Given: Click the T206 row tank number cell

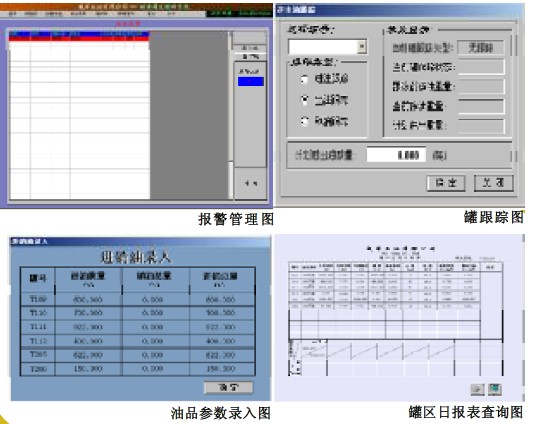Looking at the screenshot, I should pyautogui.click(x=38, y=369).
